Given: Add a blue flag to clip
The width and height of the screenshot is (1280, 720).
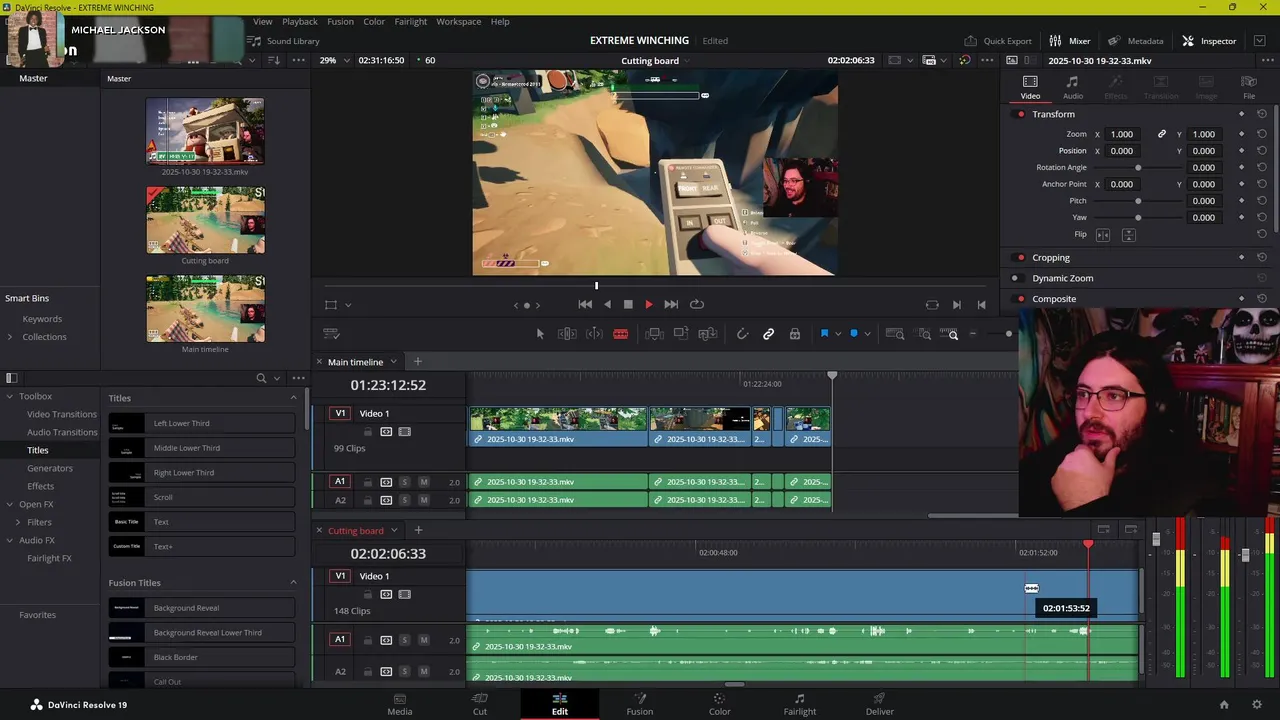Looking at the screenshot, I should point(825,334).
